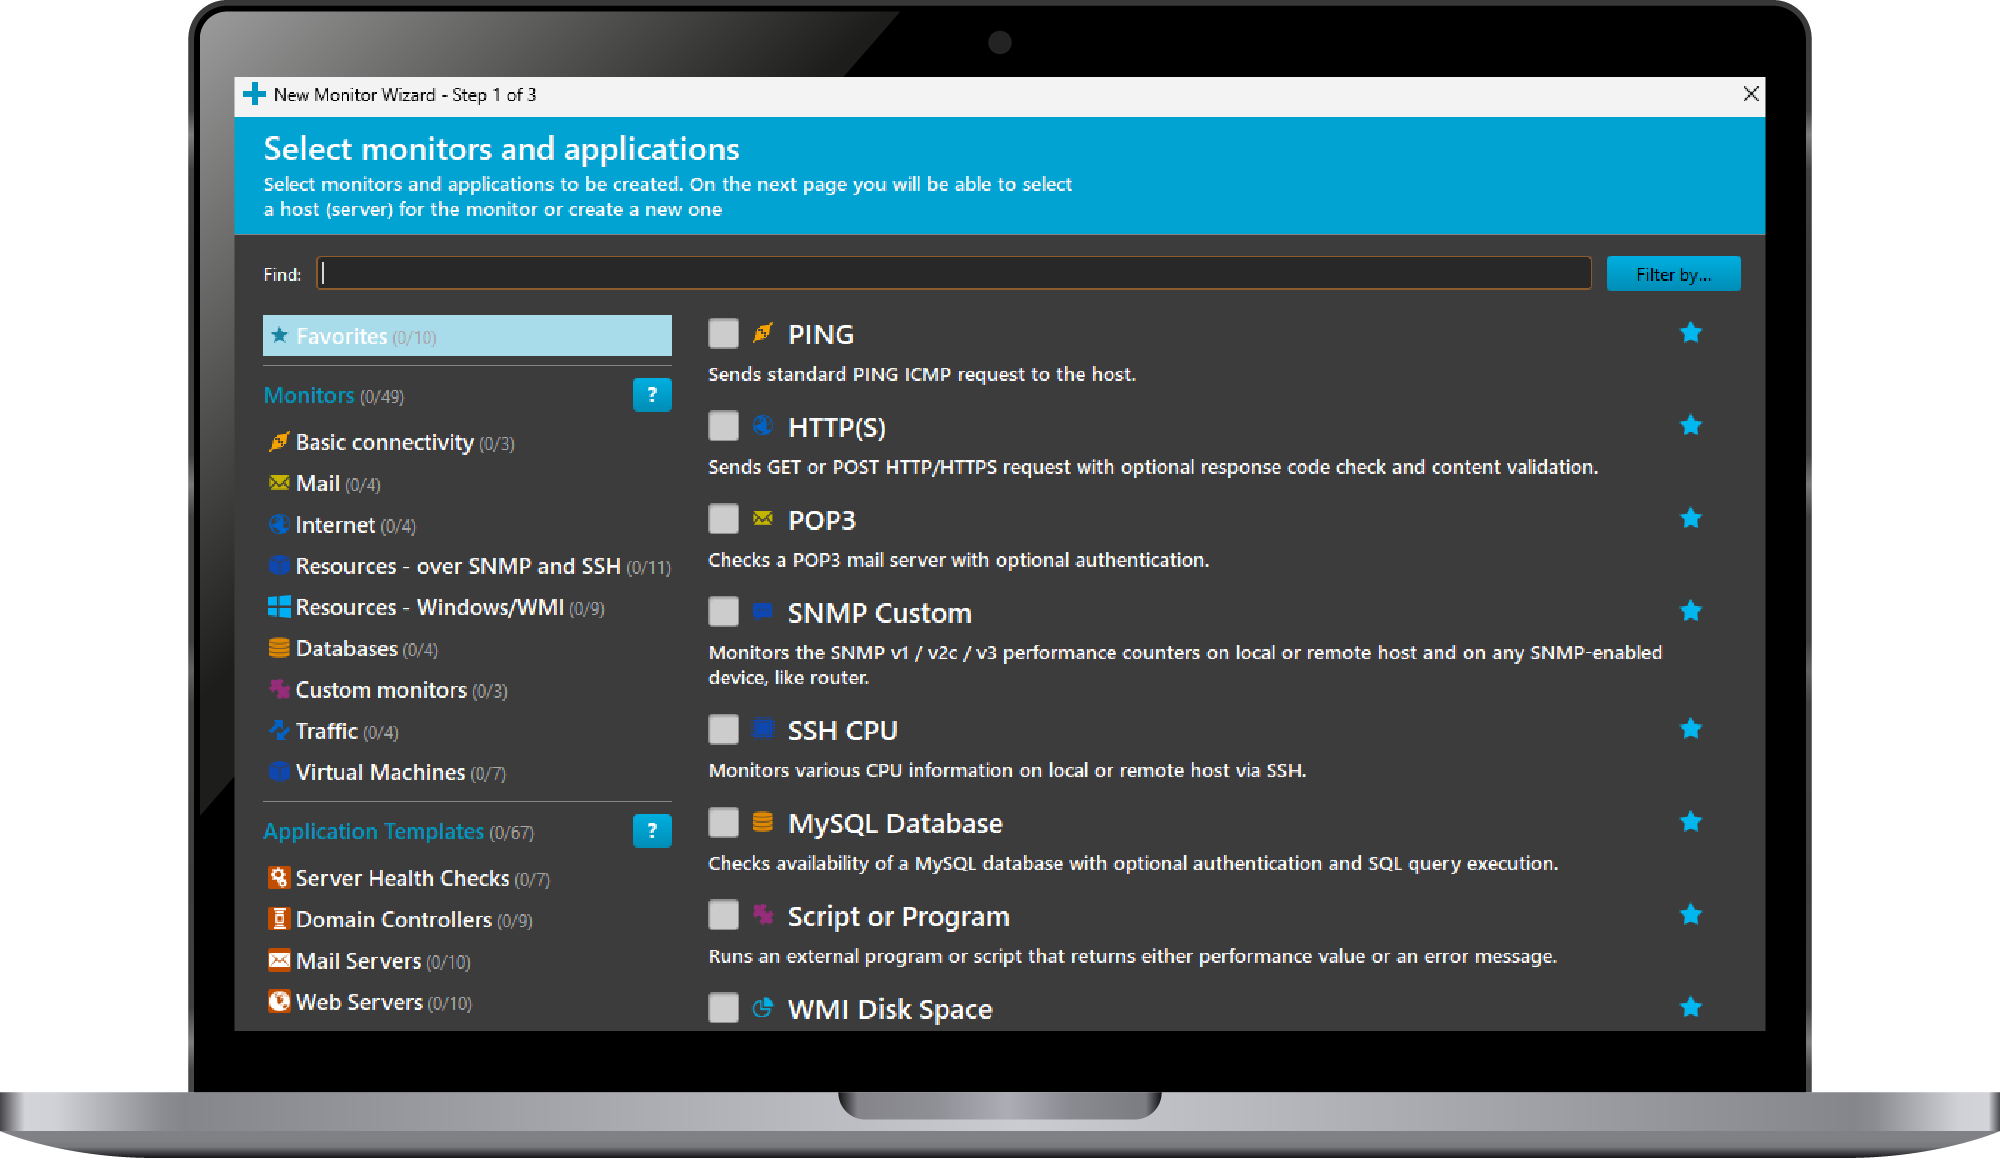Check the PING monitor checkbox
The height and width of the screenshot is (1158, 2000).
(723, 333)
